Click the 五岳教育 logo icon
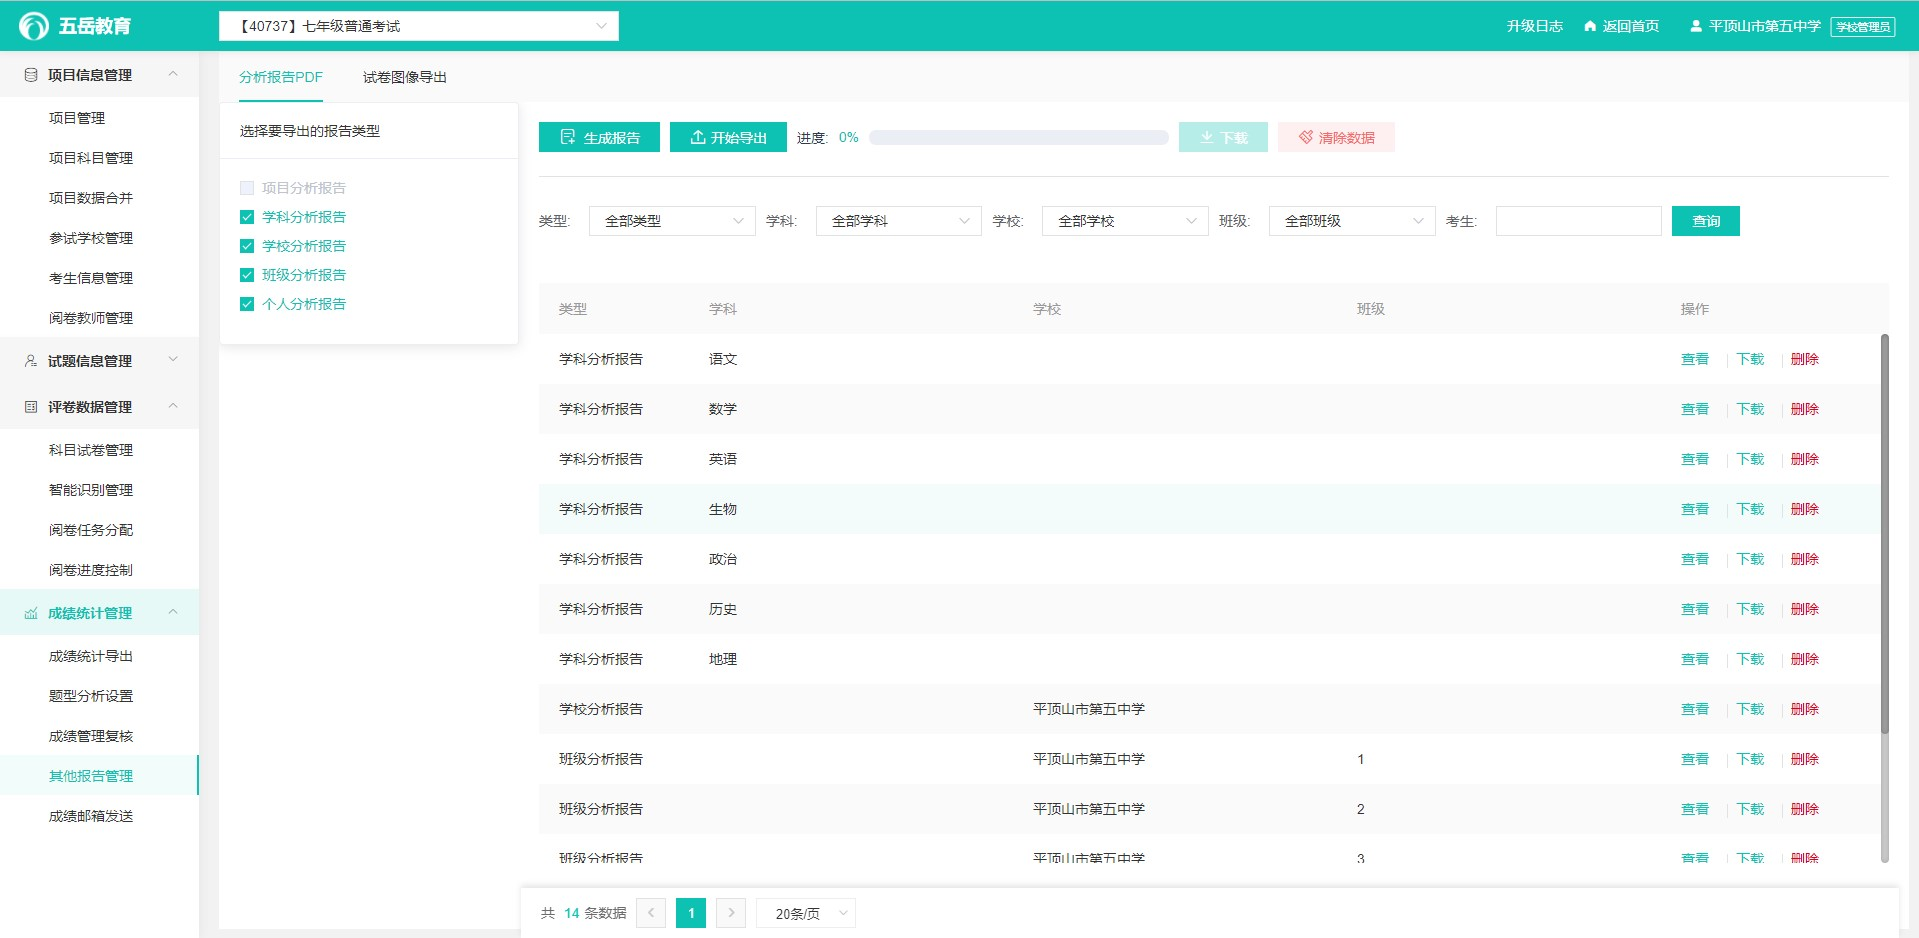Screen dimensions: 1919x938 click(x=34, y=26)
